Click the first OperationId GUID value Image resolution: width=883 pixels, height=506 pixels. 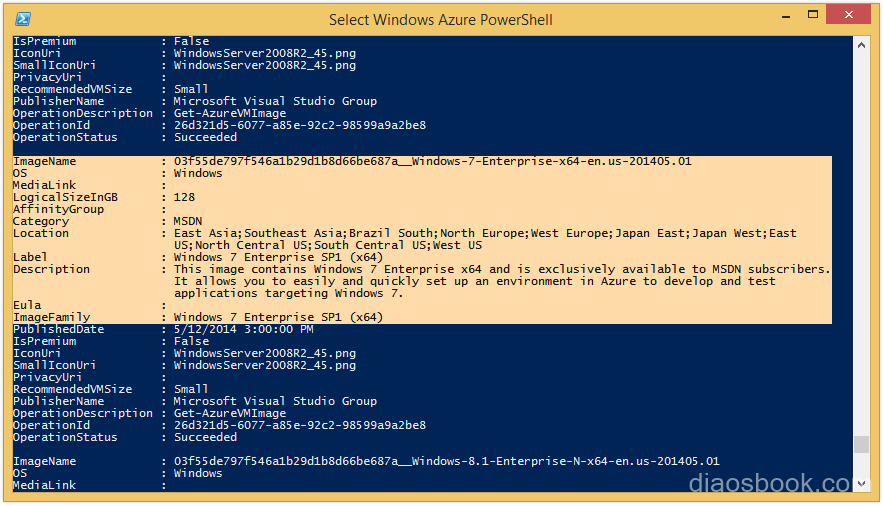pyautogui.click(x=300, y=126)
